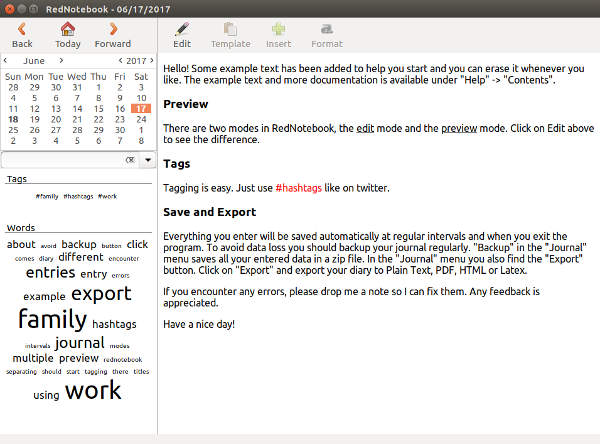The width and height of the screenshot is (600, 444).
Task: Click the word 'preview' in Words cloud
Action: (79, 359)
